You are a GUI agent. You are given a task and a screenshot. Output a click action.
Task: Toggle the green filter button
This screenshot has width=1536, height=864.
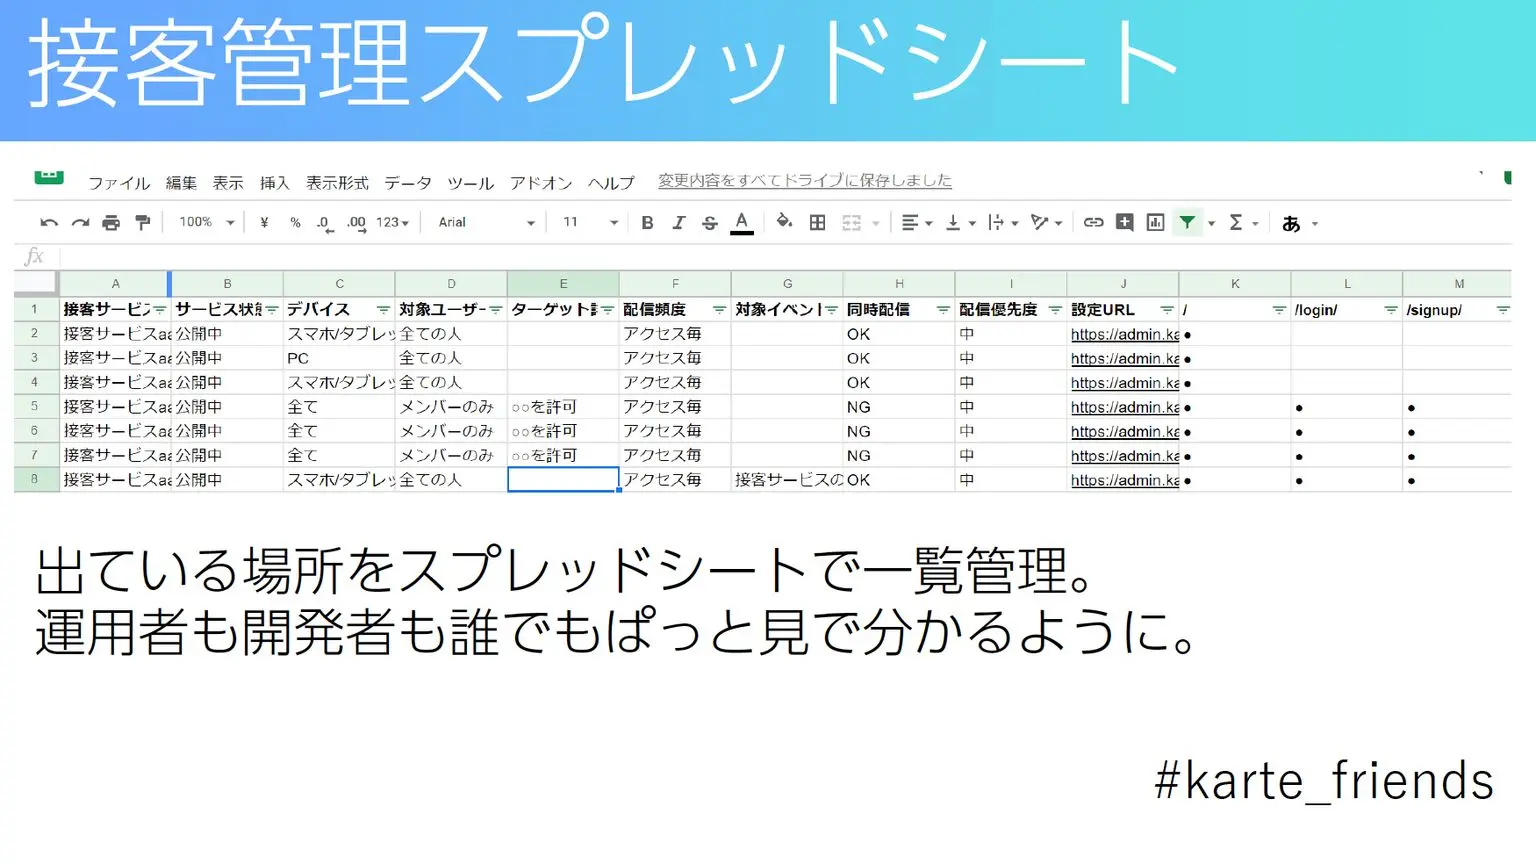[1187, 222]
